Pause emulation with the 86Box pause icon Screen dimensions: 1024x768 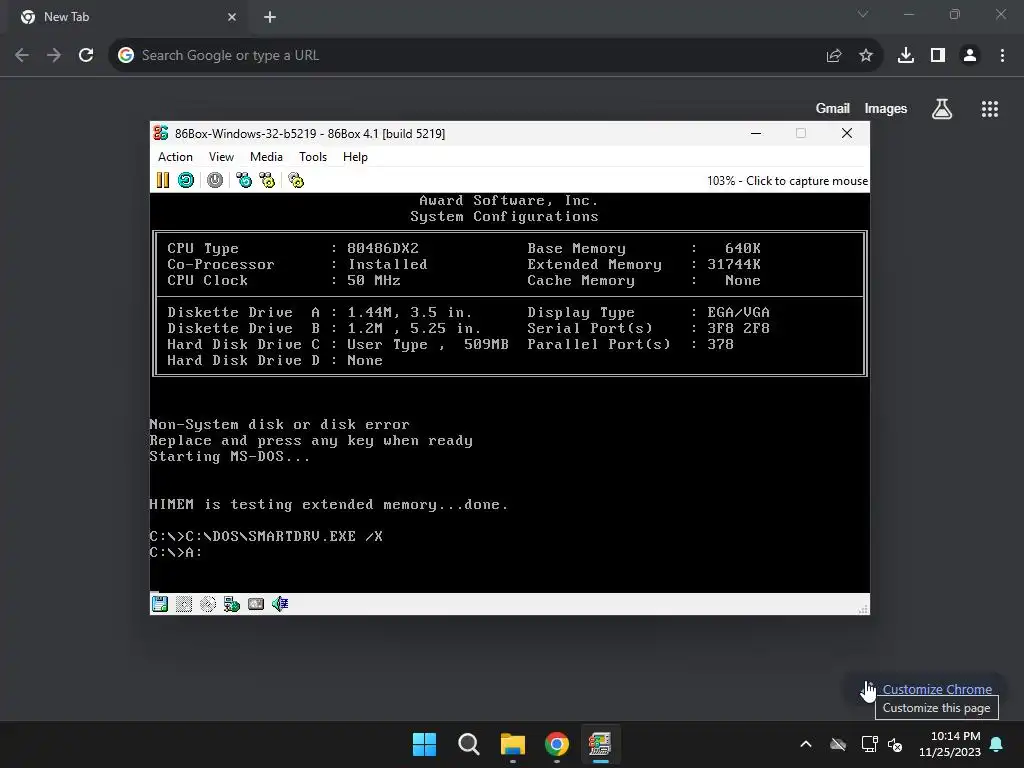pos(163,180)
